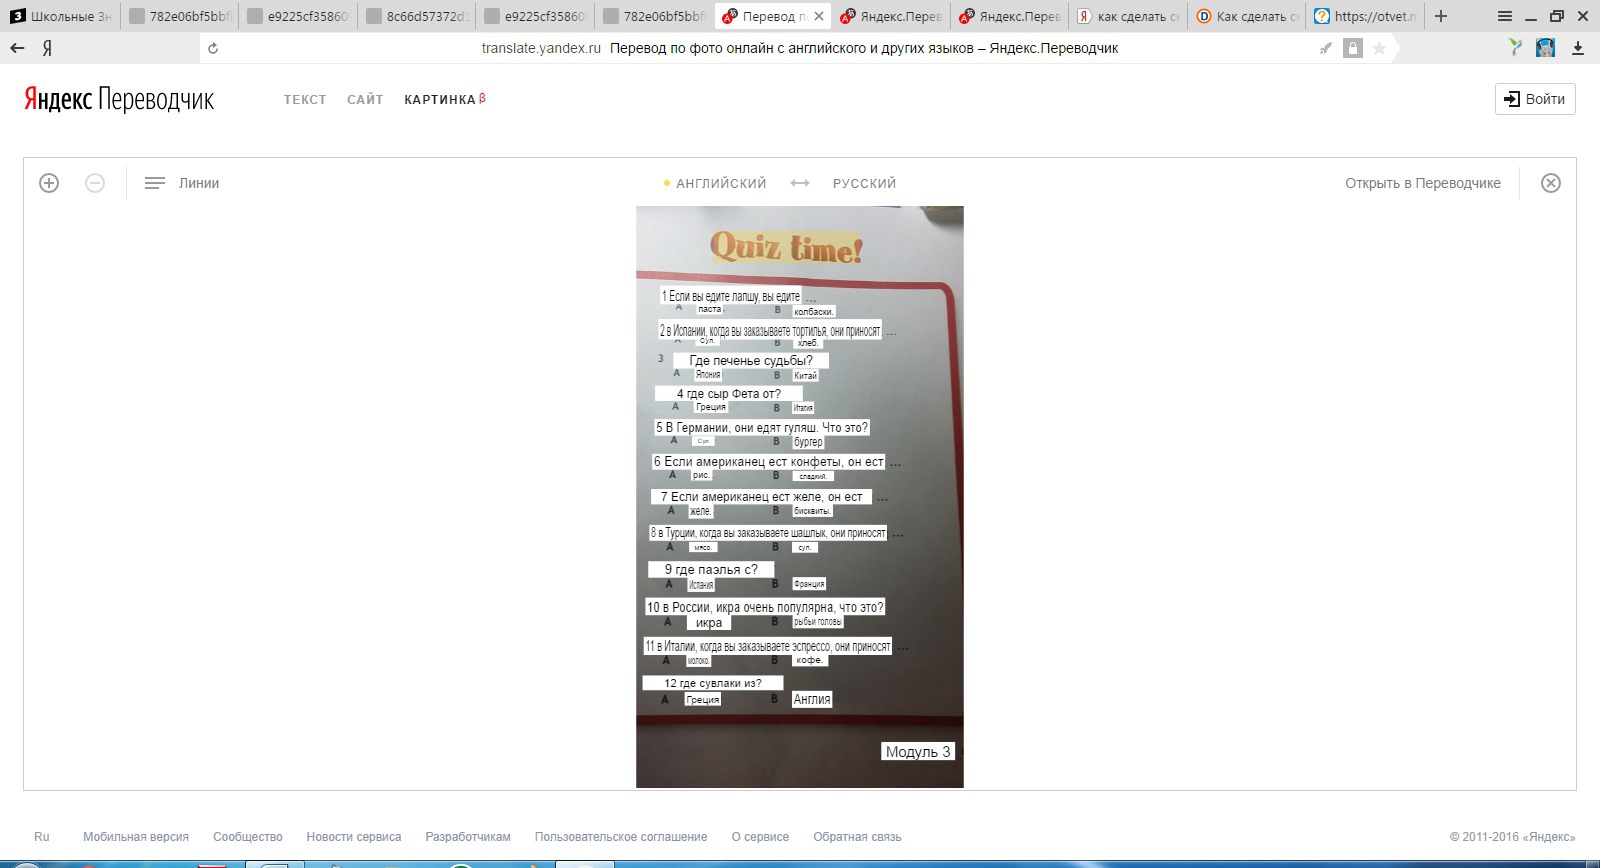Open Пользовательское соглашение link
Viewport: 1600px width, 868px height.
click(x=621, y=837)
